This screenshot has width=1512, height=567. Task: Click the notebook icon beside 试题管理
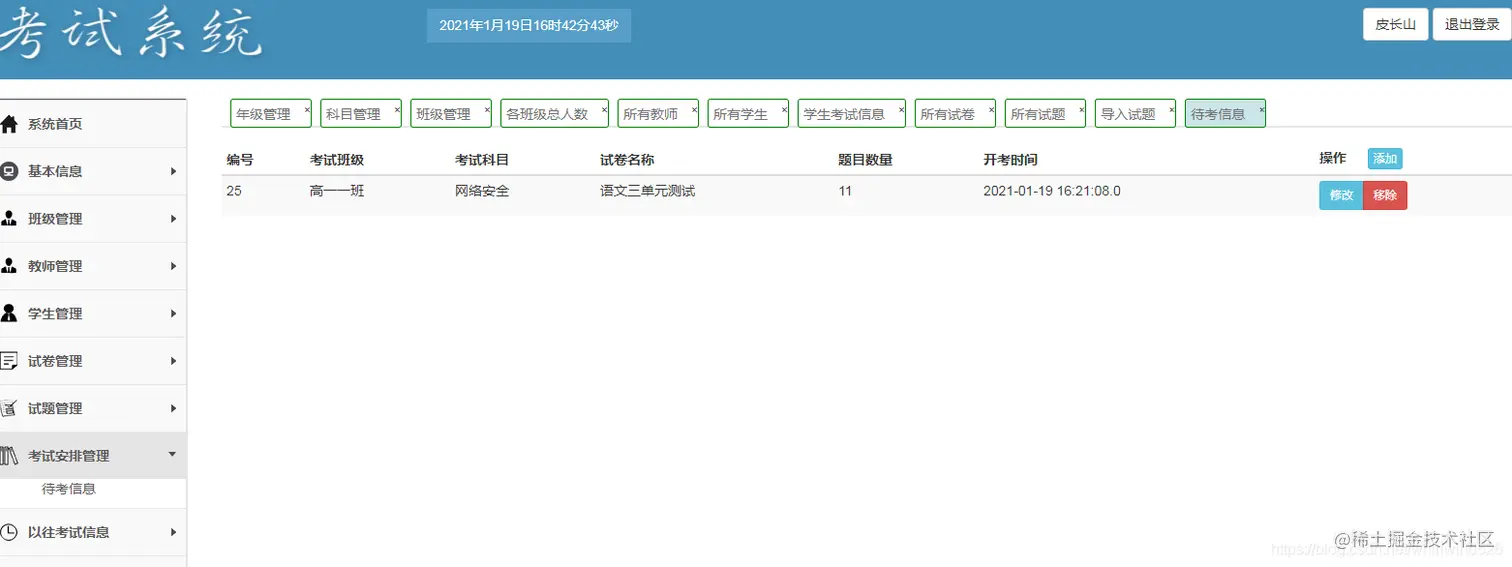[9, 408]
